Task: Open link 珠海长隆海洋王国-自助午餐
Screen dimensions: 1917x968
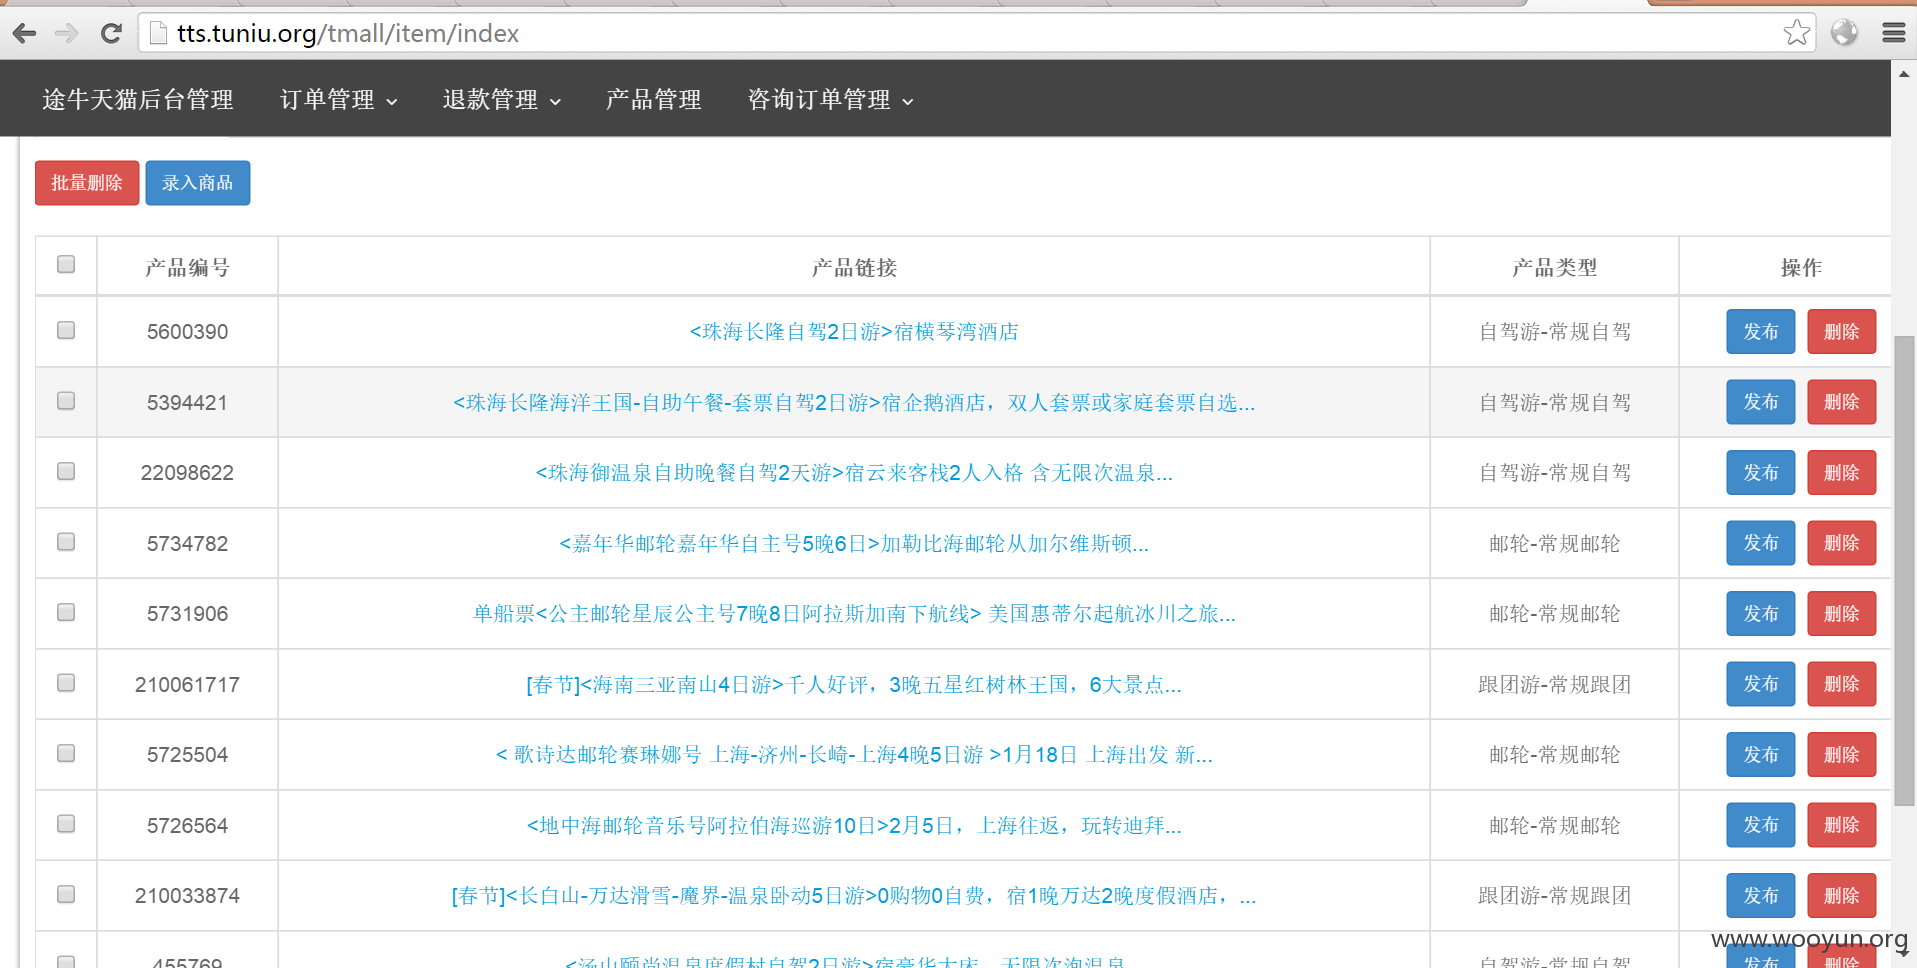Action: click(854, 403)
